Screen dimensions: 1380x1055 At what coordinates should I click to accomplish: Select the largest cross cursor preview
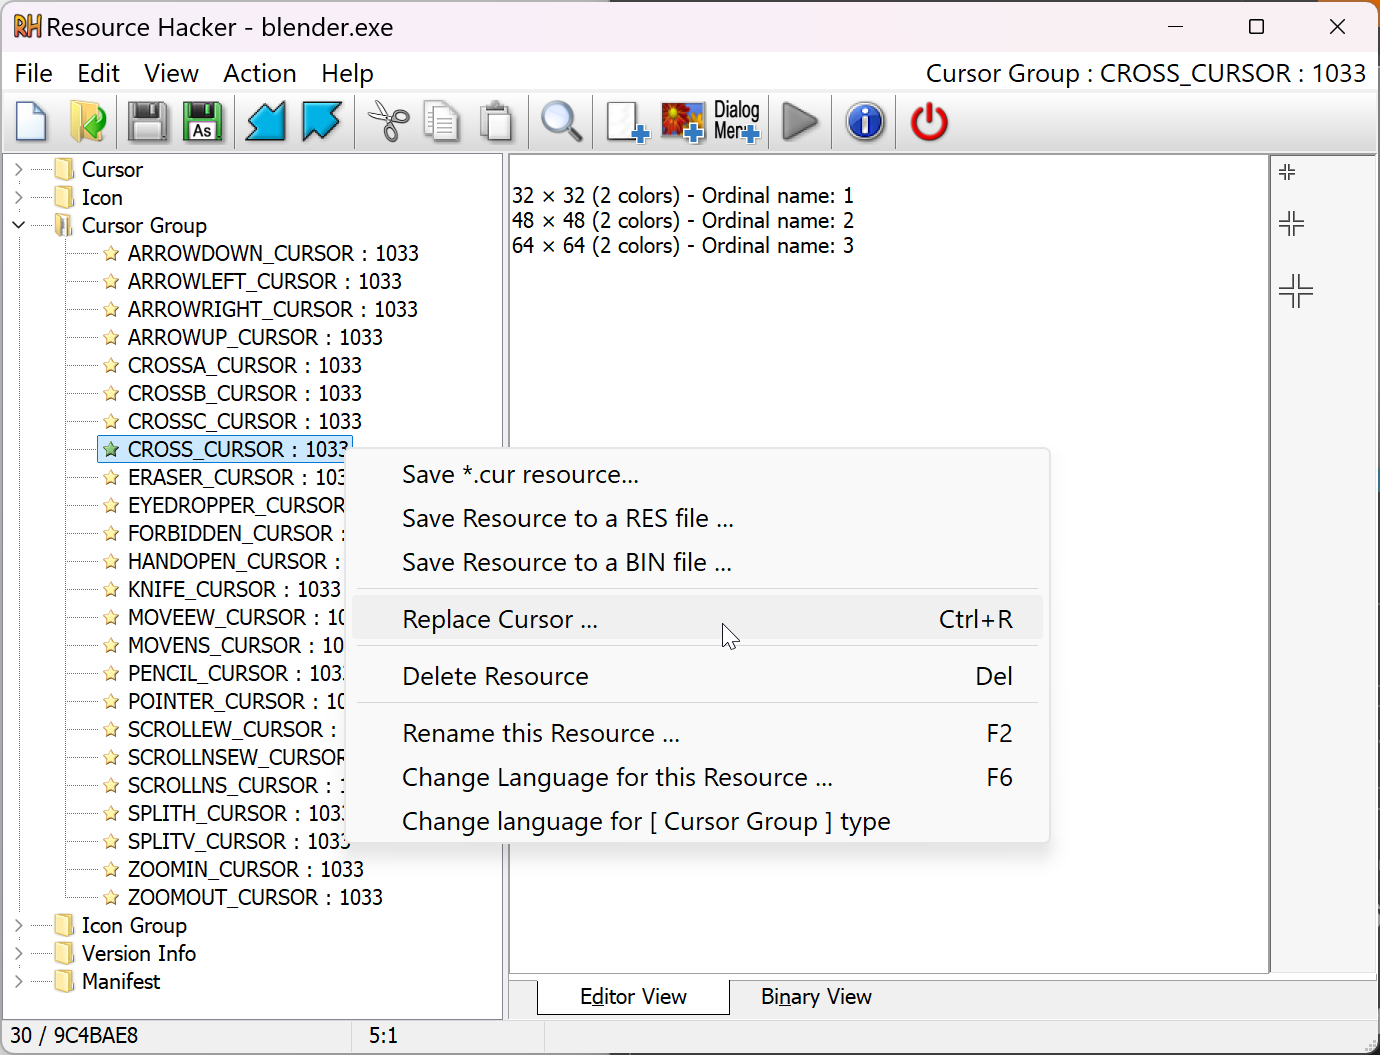tap(1296, 291)
